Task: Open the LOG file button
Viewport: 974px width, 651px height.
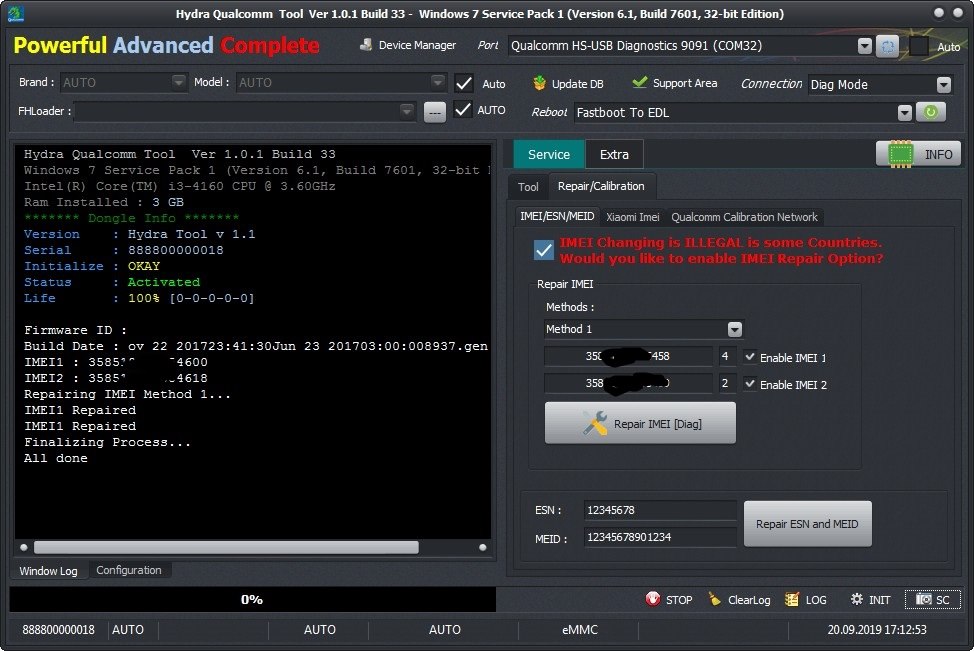Action: point(806,599)
